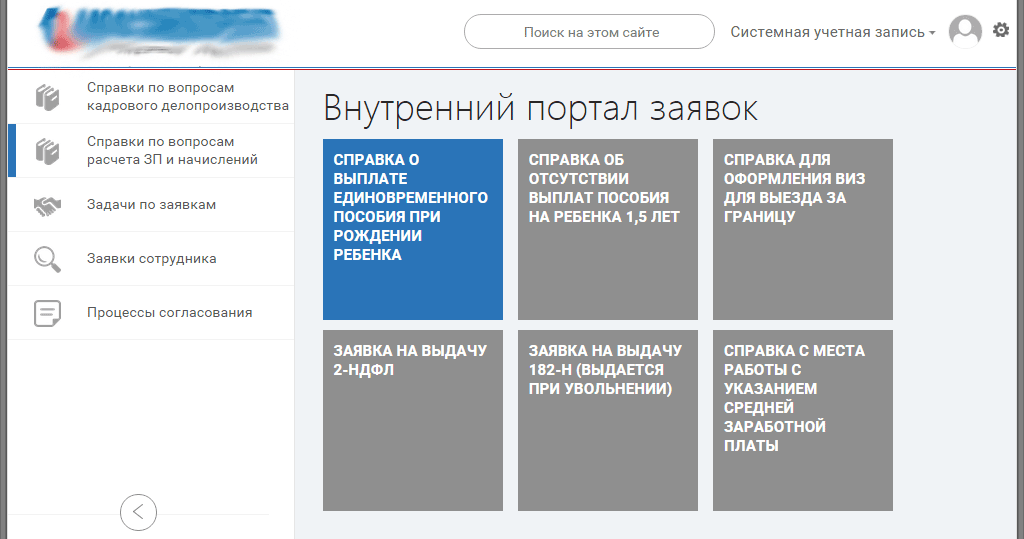Select tile Справка для оформления виз
1024x539 pixels.
tap(802, 229)
